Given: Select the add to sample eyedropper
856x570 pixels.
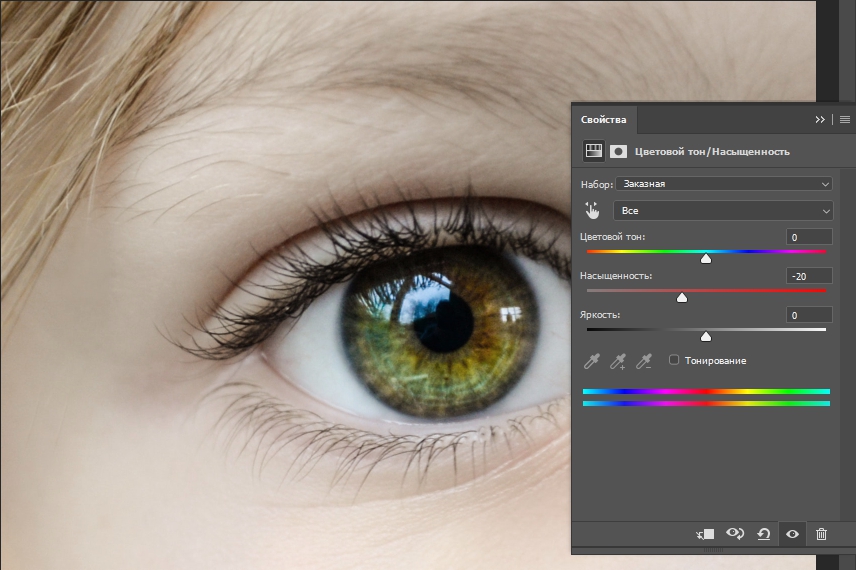Looking at the screenshot, I should 618,361.
